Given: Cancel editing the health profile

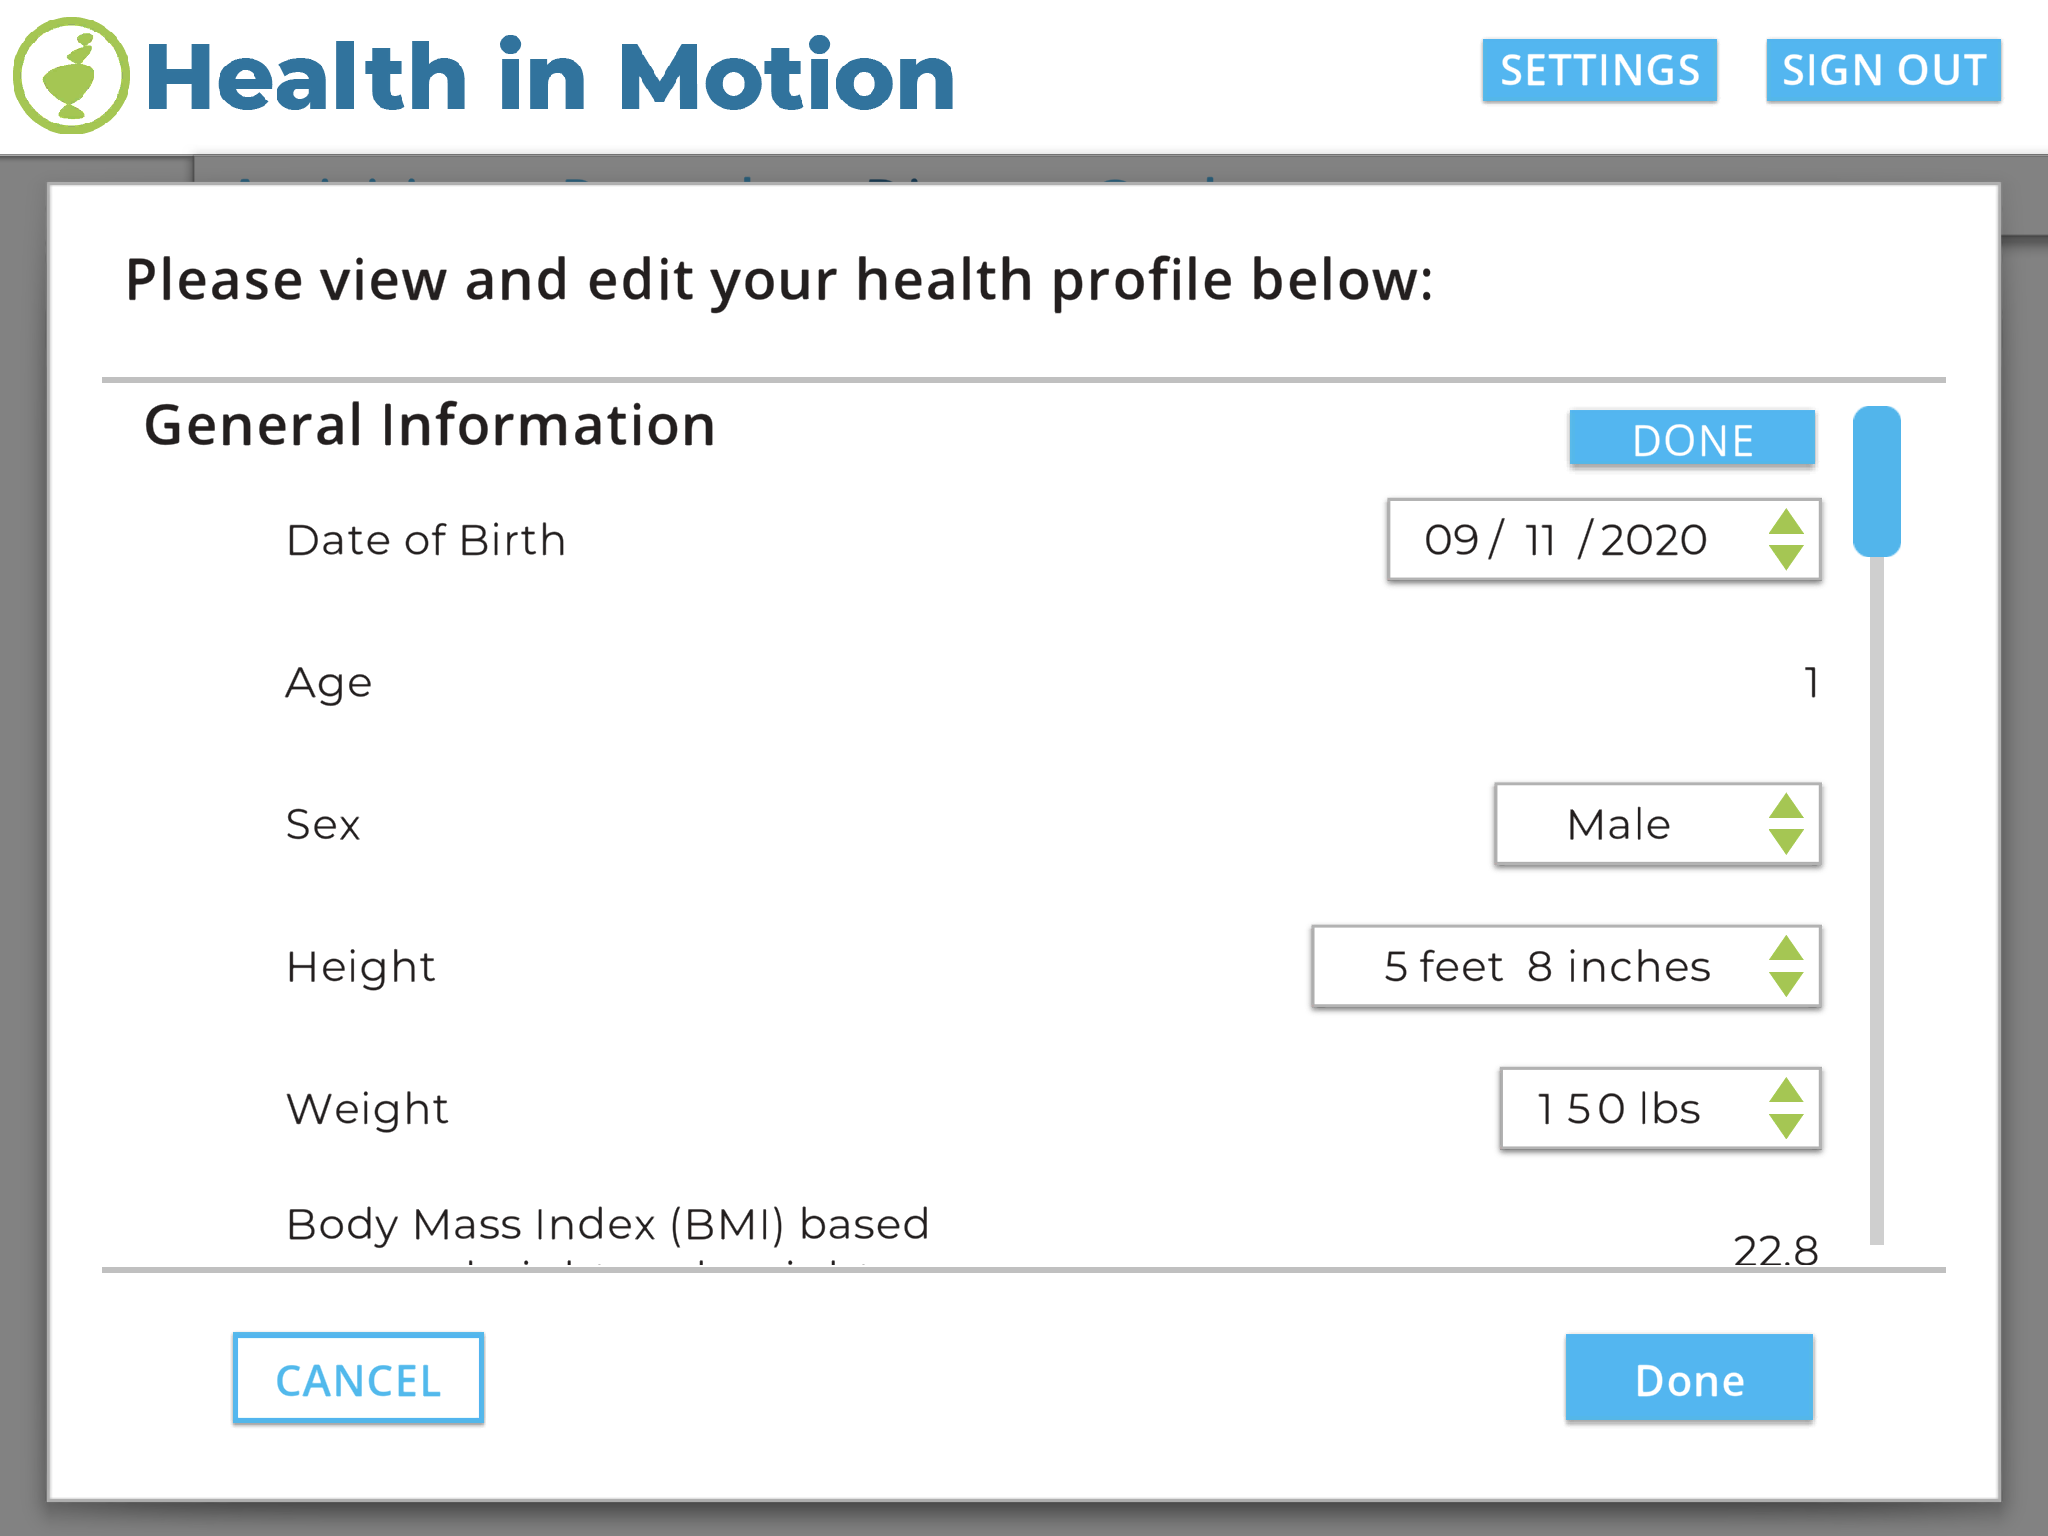Looking at the screenshot, I should [x=358, y=1379].
